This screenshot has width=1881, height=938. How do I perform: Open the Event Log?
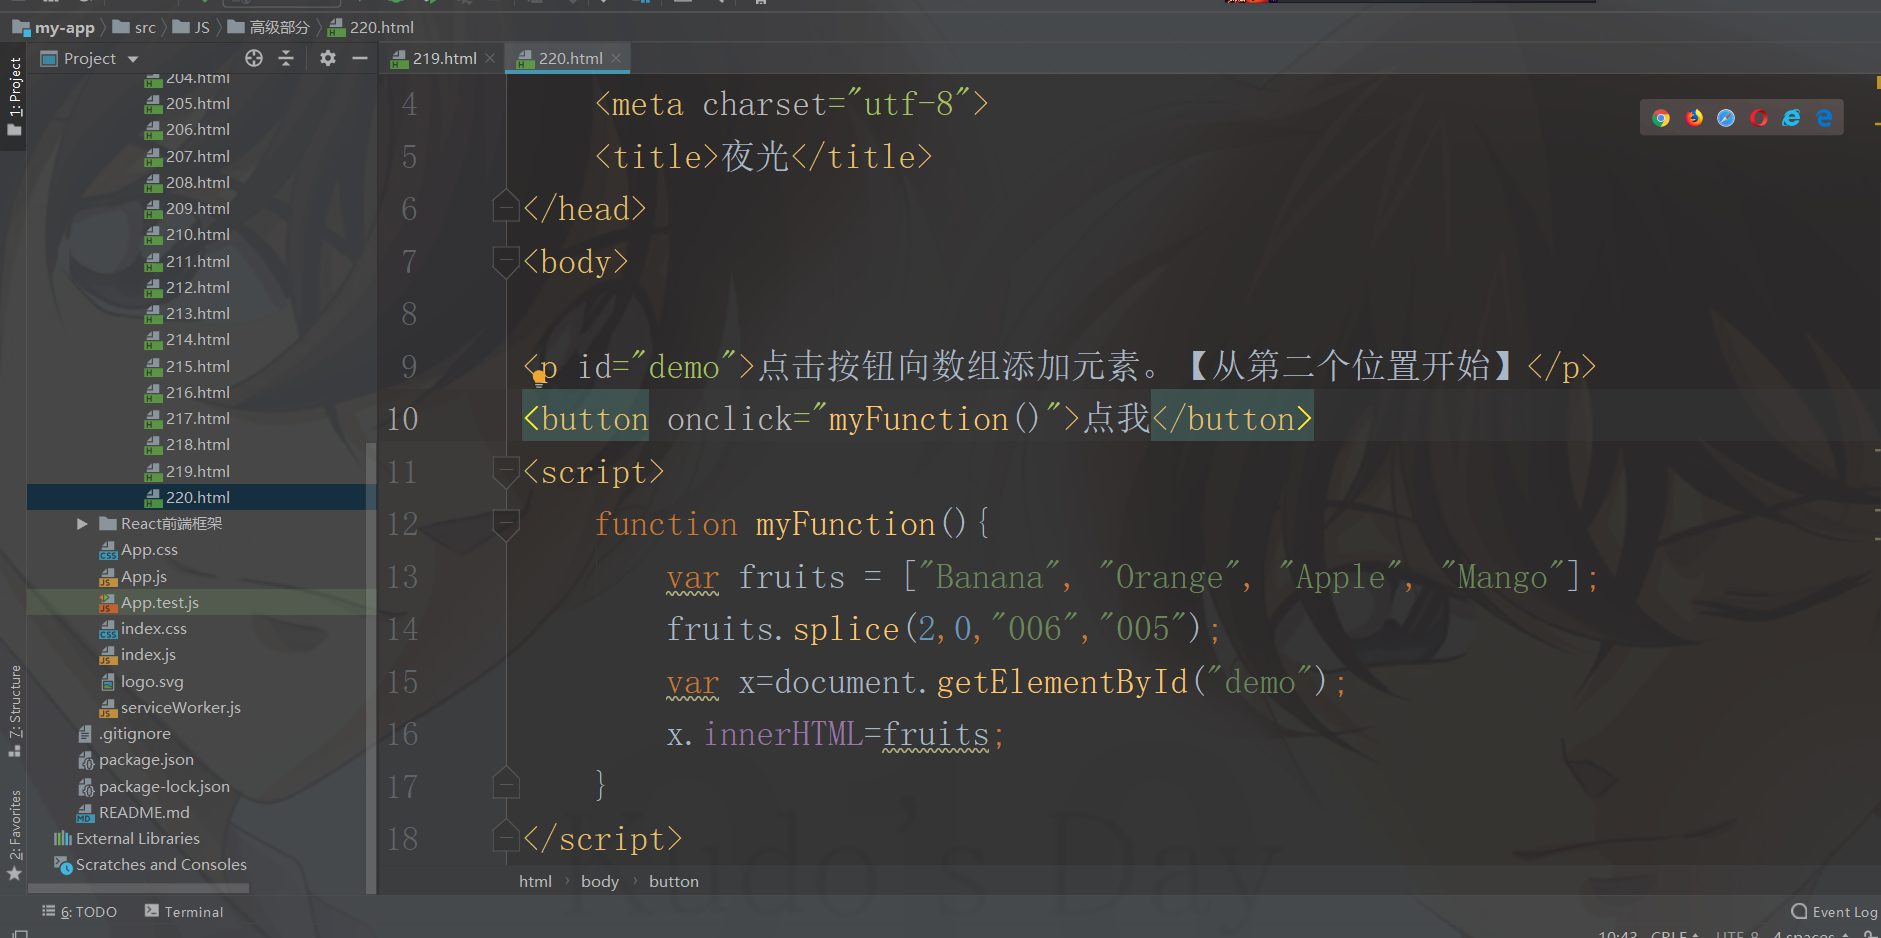1834,911
